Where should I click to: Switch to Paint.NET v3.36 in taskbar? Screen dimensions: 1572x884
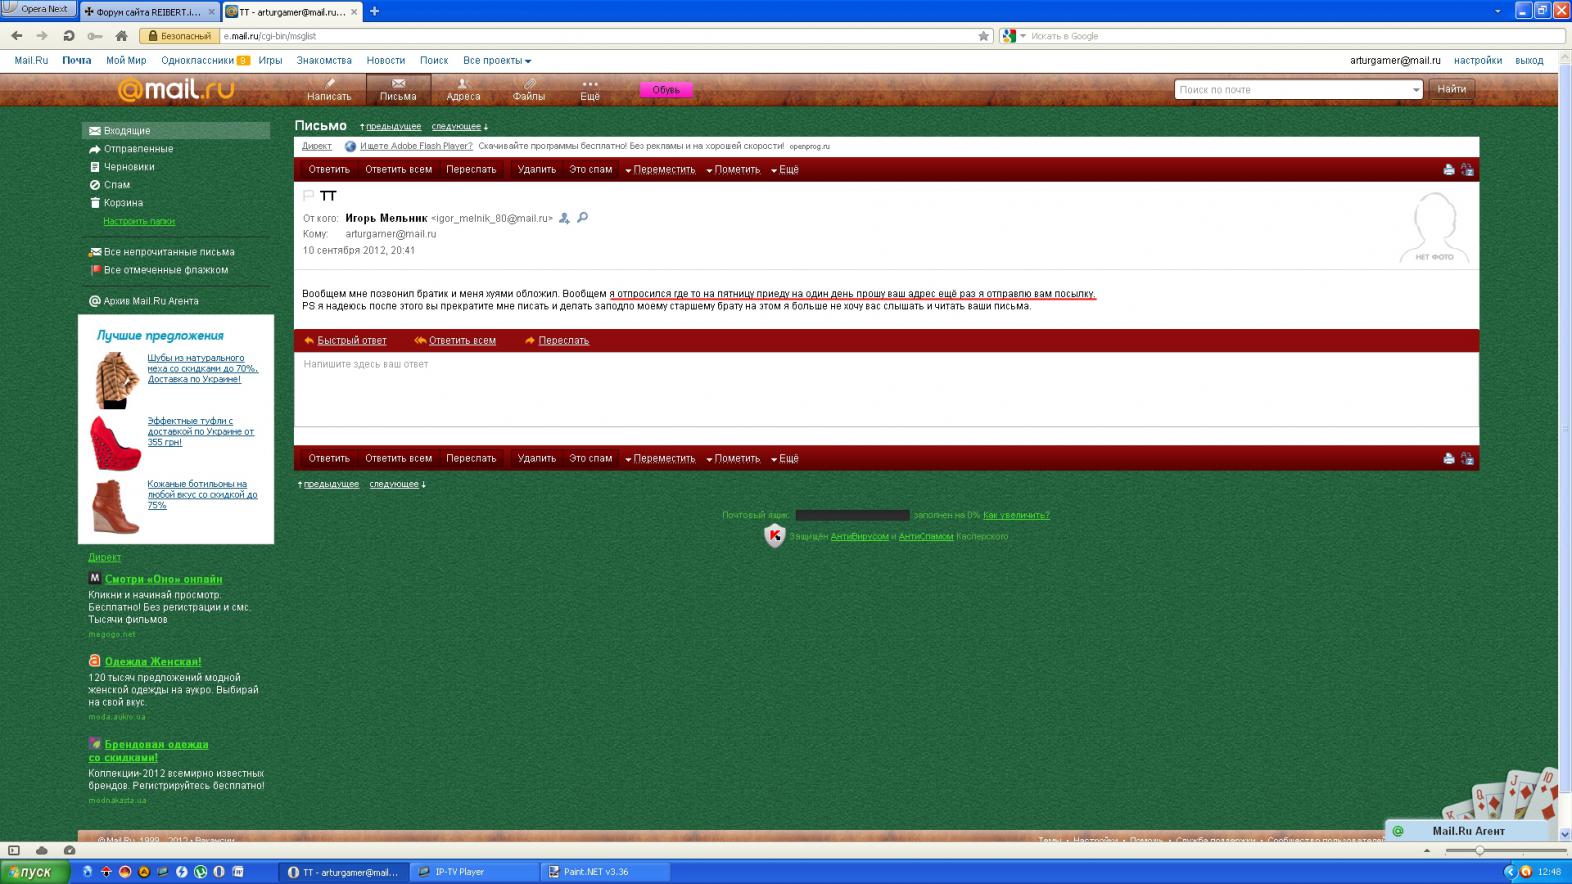point(605,872)
